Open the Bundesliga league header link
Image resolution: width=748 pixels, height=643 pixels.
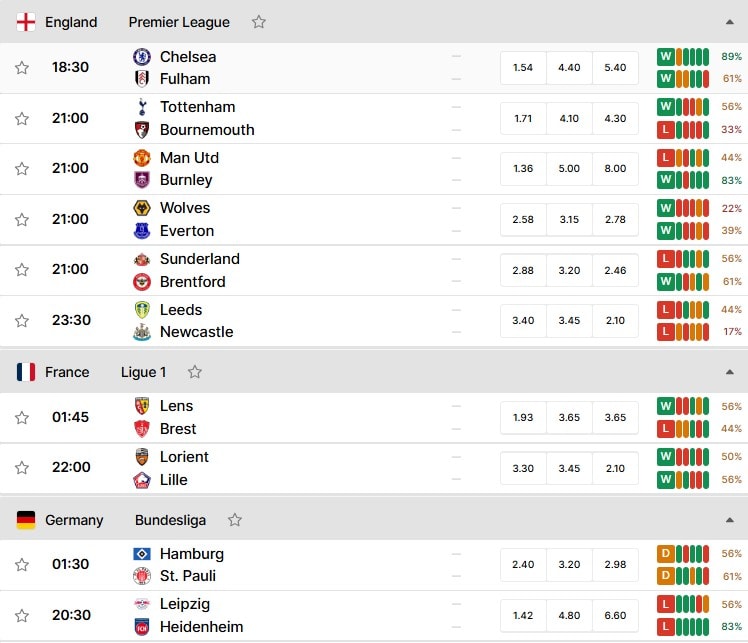[x=170, y=520]
